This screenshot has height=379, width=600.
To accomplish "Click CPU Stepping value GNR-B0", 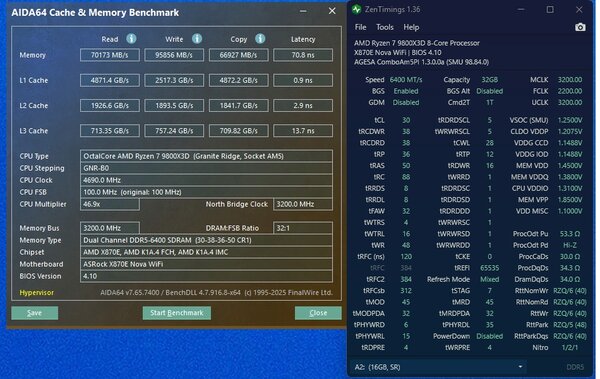I will click(206, 168).
